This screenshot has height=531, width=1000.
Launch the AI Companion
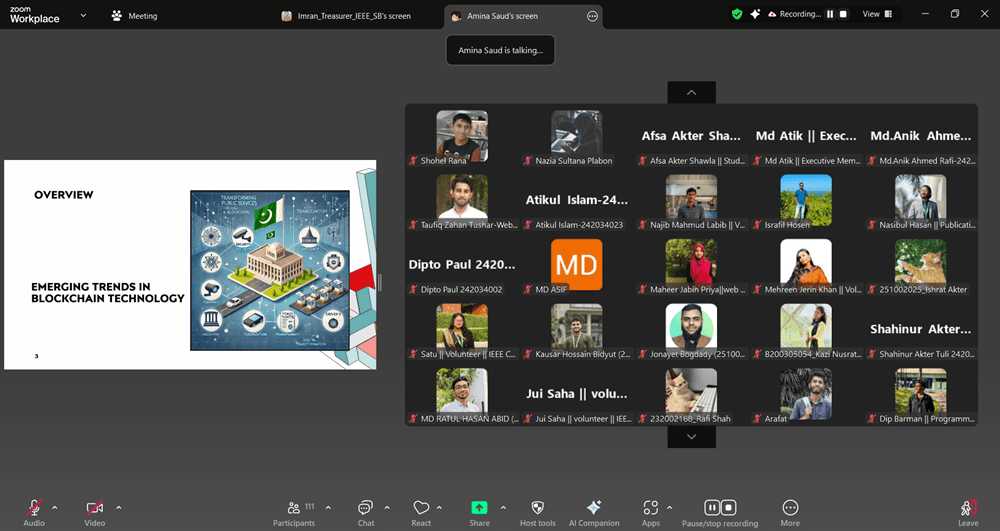pyautogui.click(x=594, y=509)
